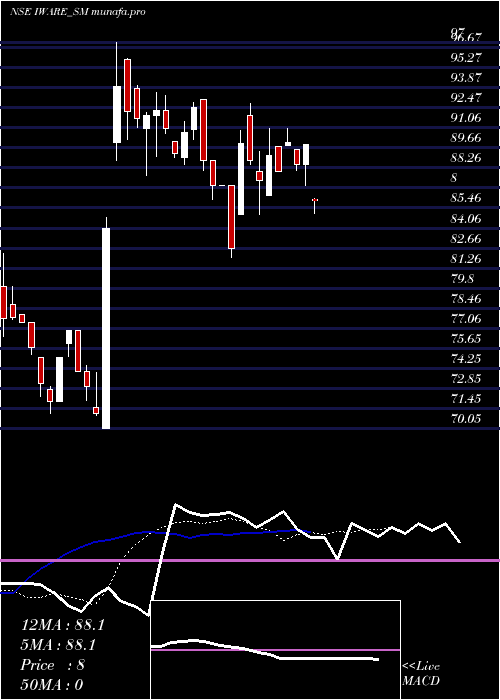The width and height of the screenshot is (500, 700).
Task: Click the tall white gap-up candlestick
Action: tap(106, 328)
